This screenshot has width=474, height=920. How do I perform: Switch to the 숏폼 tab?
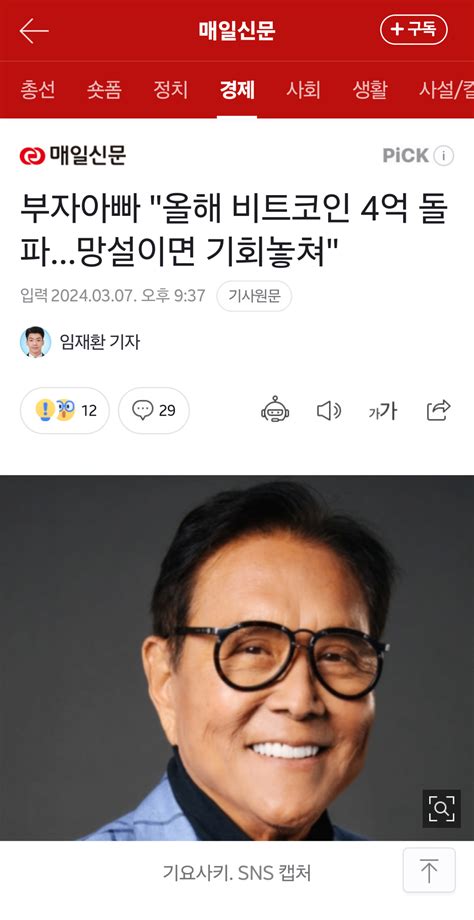(104, 90)
